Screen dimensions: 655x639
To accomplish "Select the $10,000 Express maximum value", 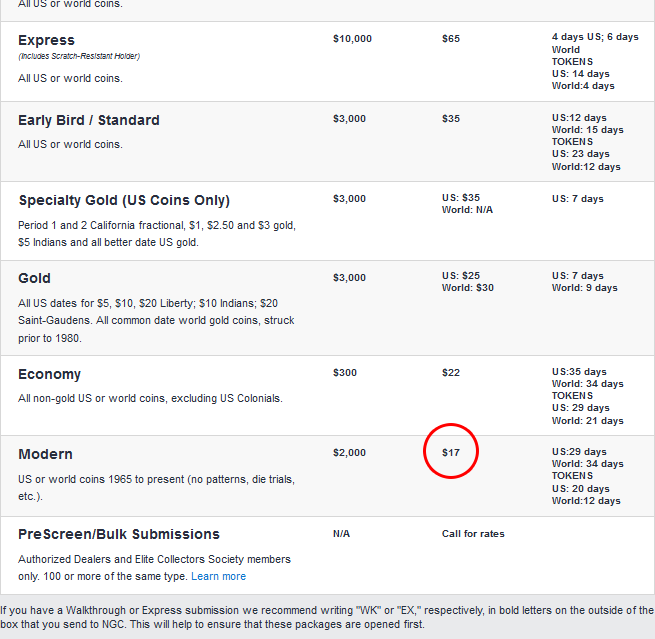I will tap(352, 38).
